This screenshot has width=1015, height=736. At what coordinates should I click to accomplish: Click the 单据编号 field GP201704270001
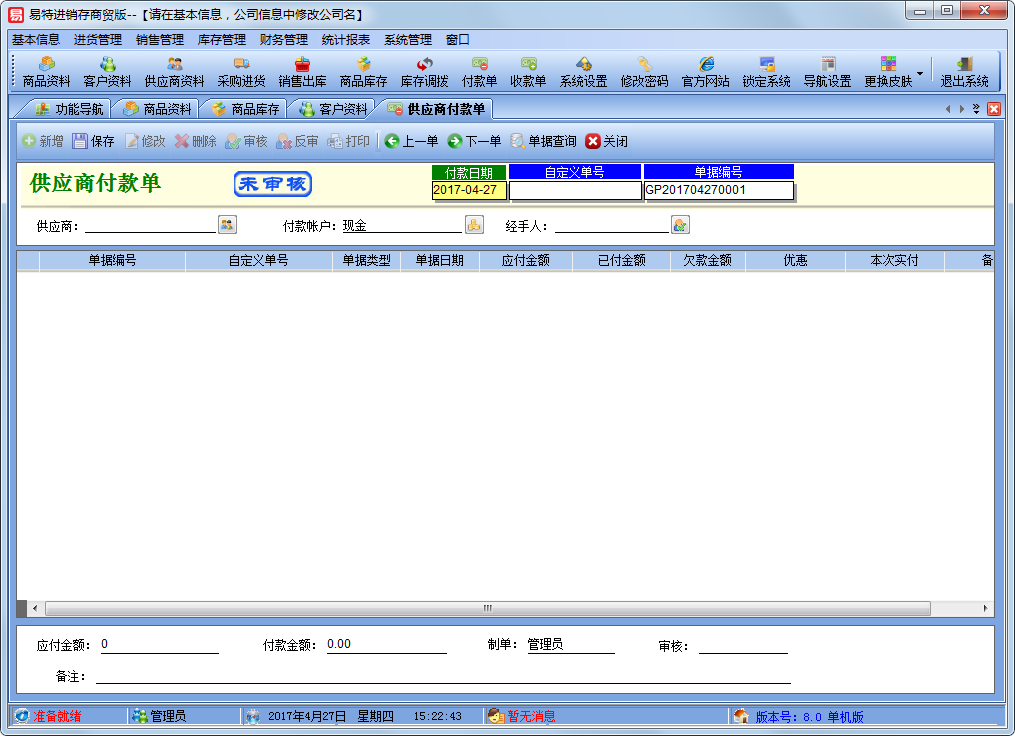(x=719, y=190)
